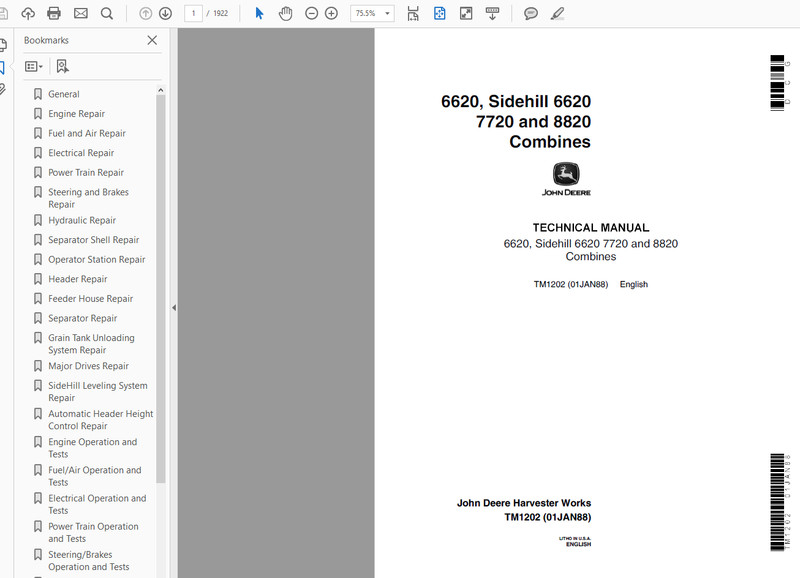The width and height of the screenshot is (800, 578).
Task: Send file by email envelope icon
Action: click(81, 13)
